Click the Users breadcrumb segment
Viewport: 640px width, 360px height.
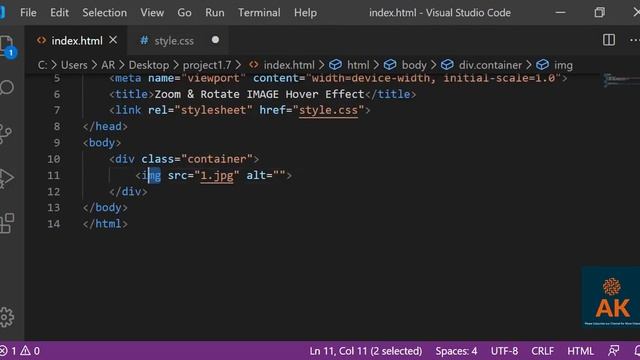pos(74,65)
